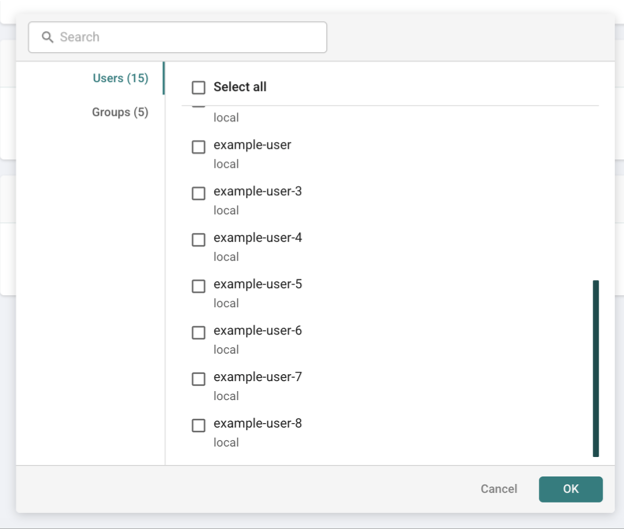The image size is (625, 529).
Task: Click the Select all label text
Action: (240, 87)
